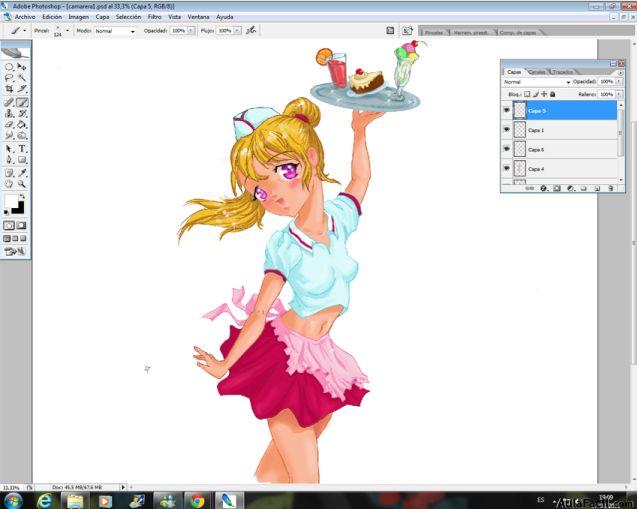
Task: Select the Eraser tool
Action: tap(9, 124)
